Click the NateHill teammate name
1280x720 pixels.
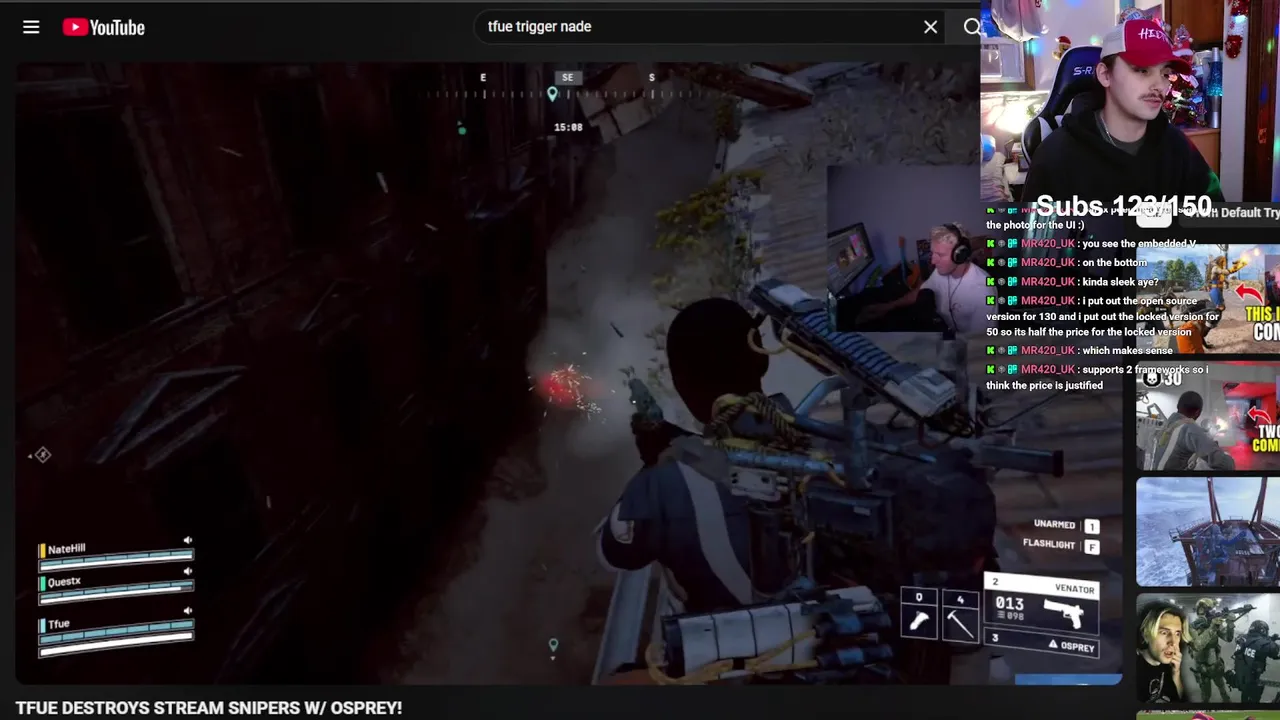tap(66, 549)
